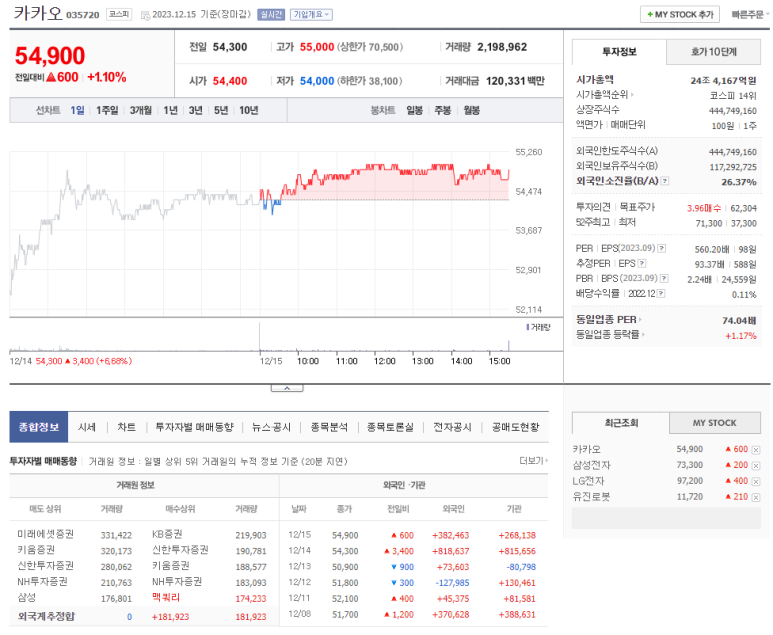Click the MY STOCK 추가 button

click(680, 14)
